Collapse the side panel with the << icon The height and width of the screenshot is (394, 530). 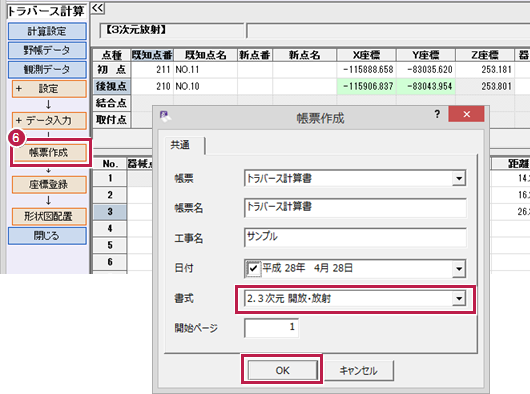pos(98,8)
